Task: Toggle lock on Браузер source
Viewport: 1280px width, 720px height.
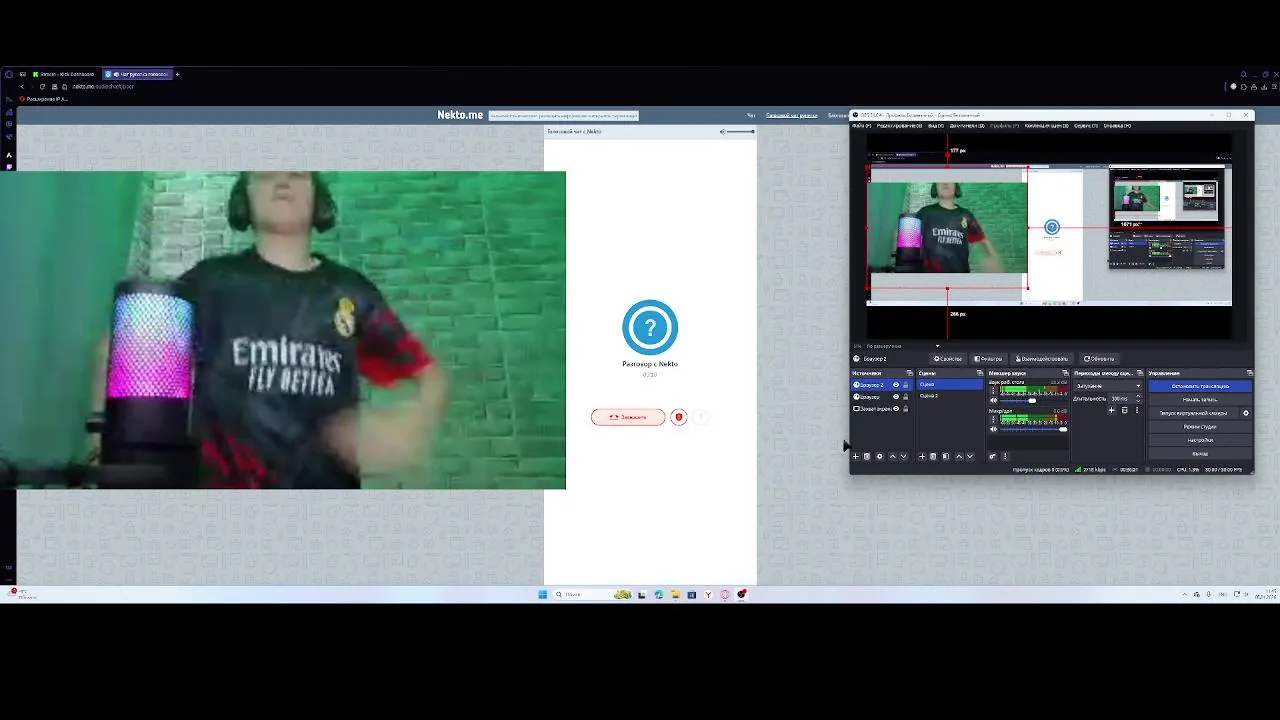Action: 906,397
